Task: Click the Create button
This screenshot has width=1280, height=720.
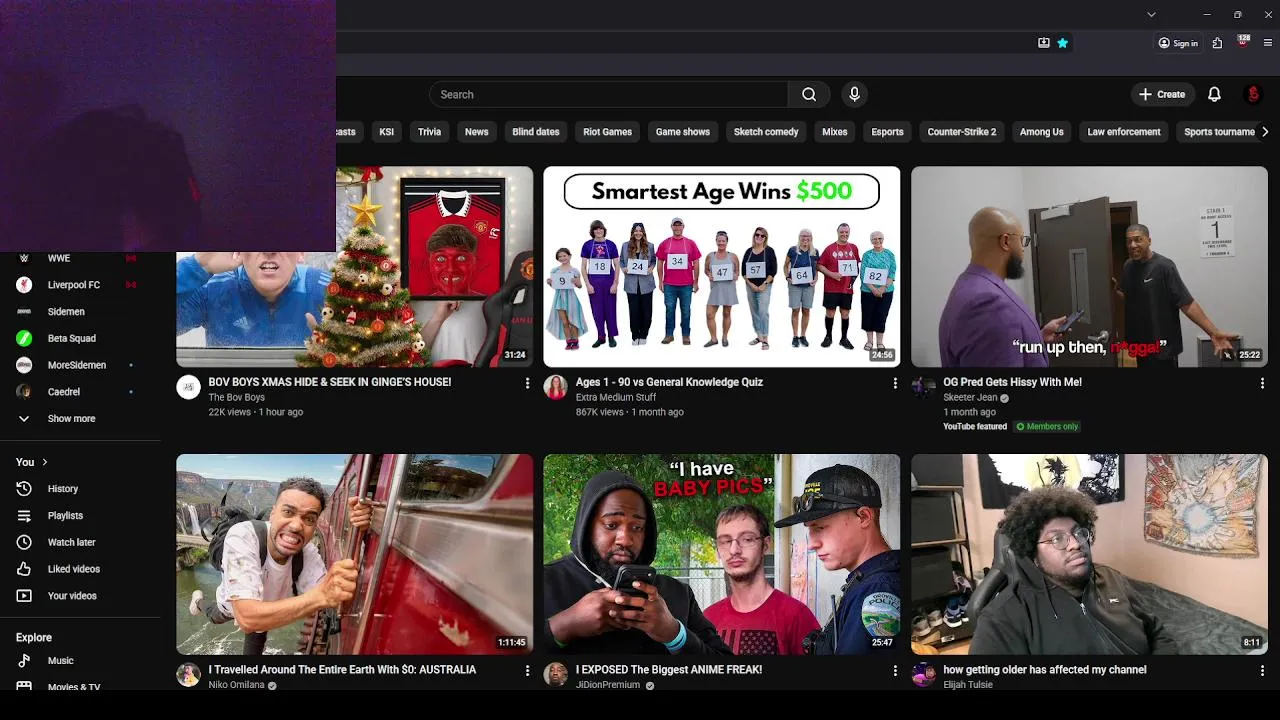Action: (1161, 94)
